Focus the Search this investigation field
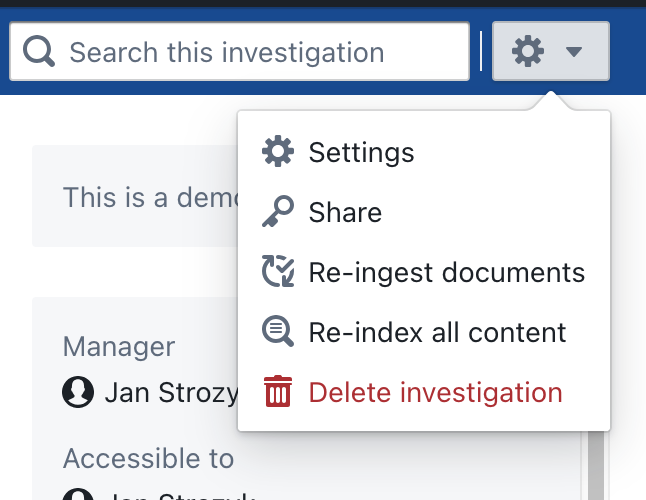646x500 pixels. [x=239, y=51]
